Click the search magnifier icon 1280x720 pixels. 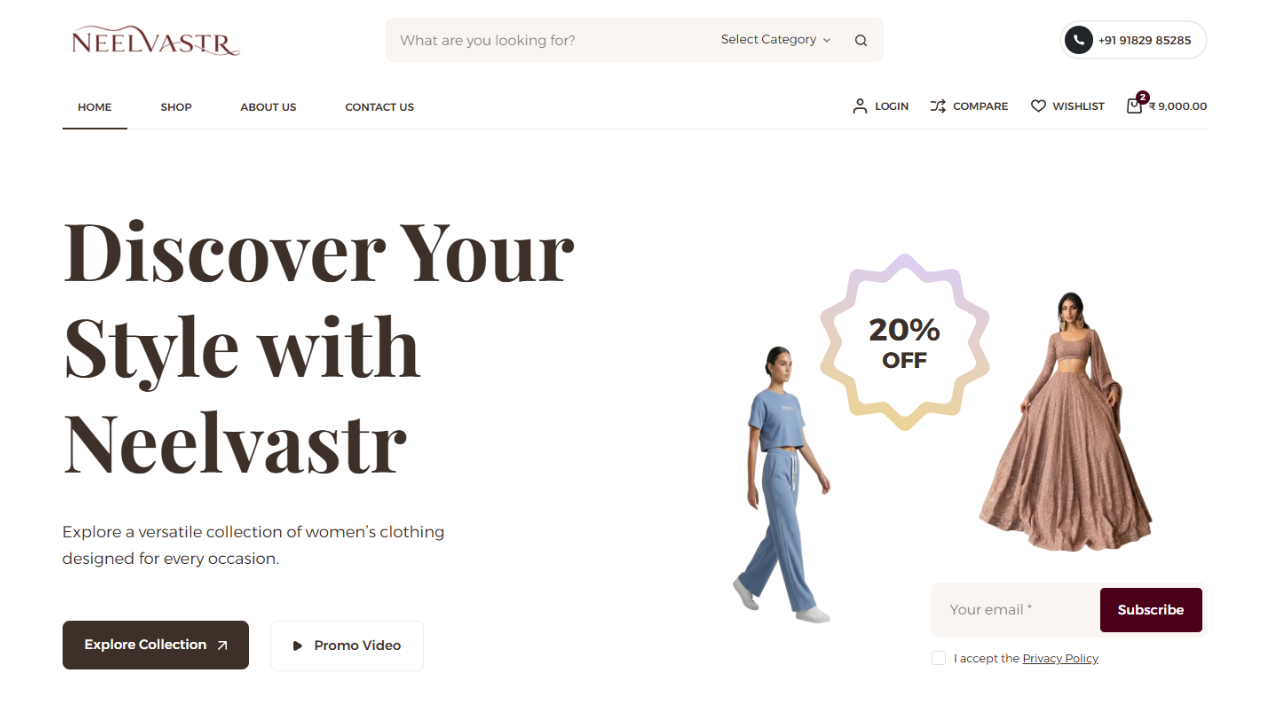coord(861,41)
